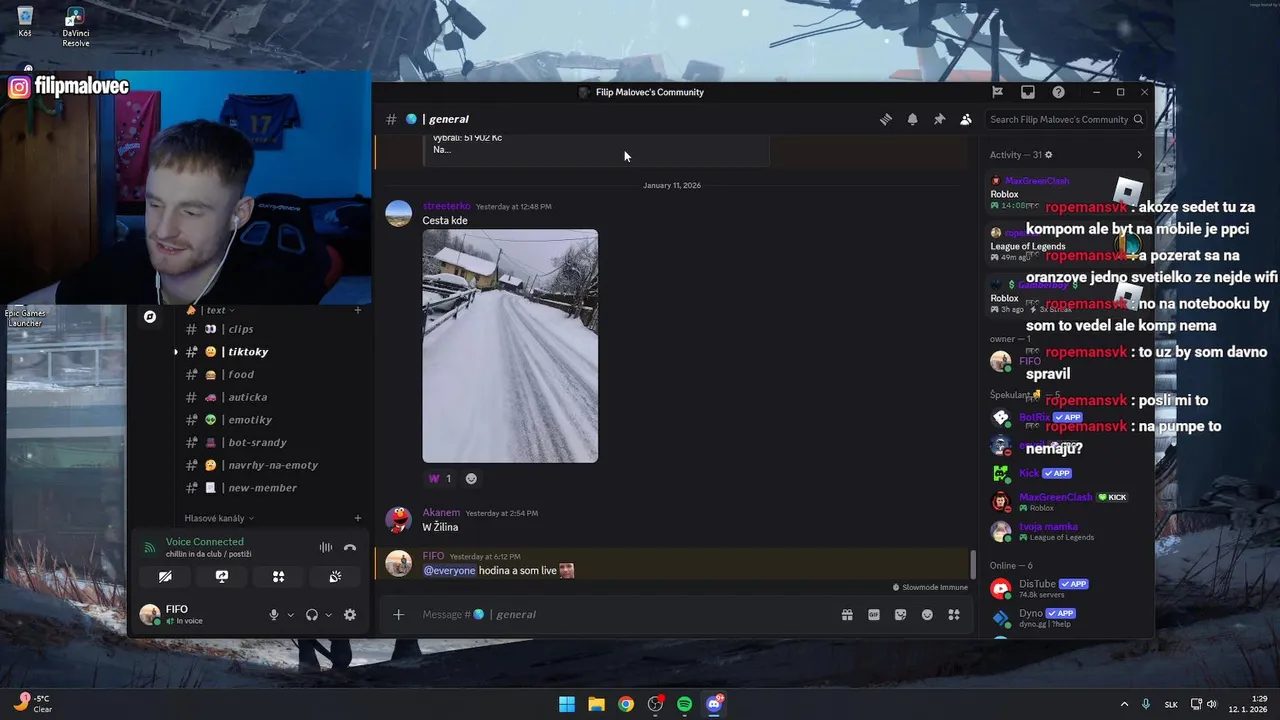Open Spotify from taskbar

[684, 704]
